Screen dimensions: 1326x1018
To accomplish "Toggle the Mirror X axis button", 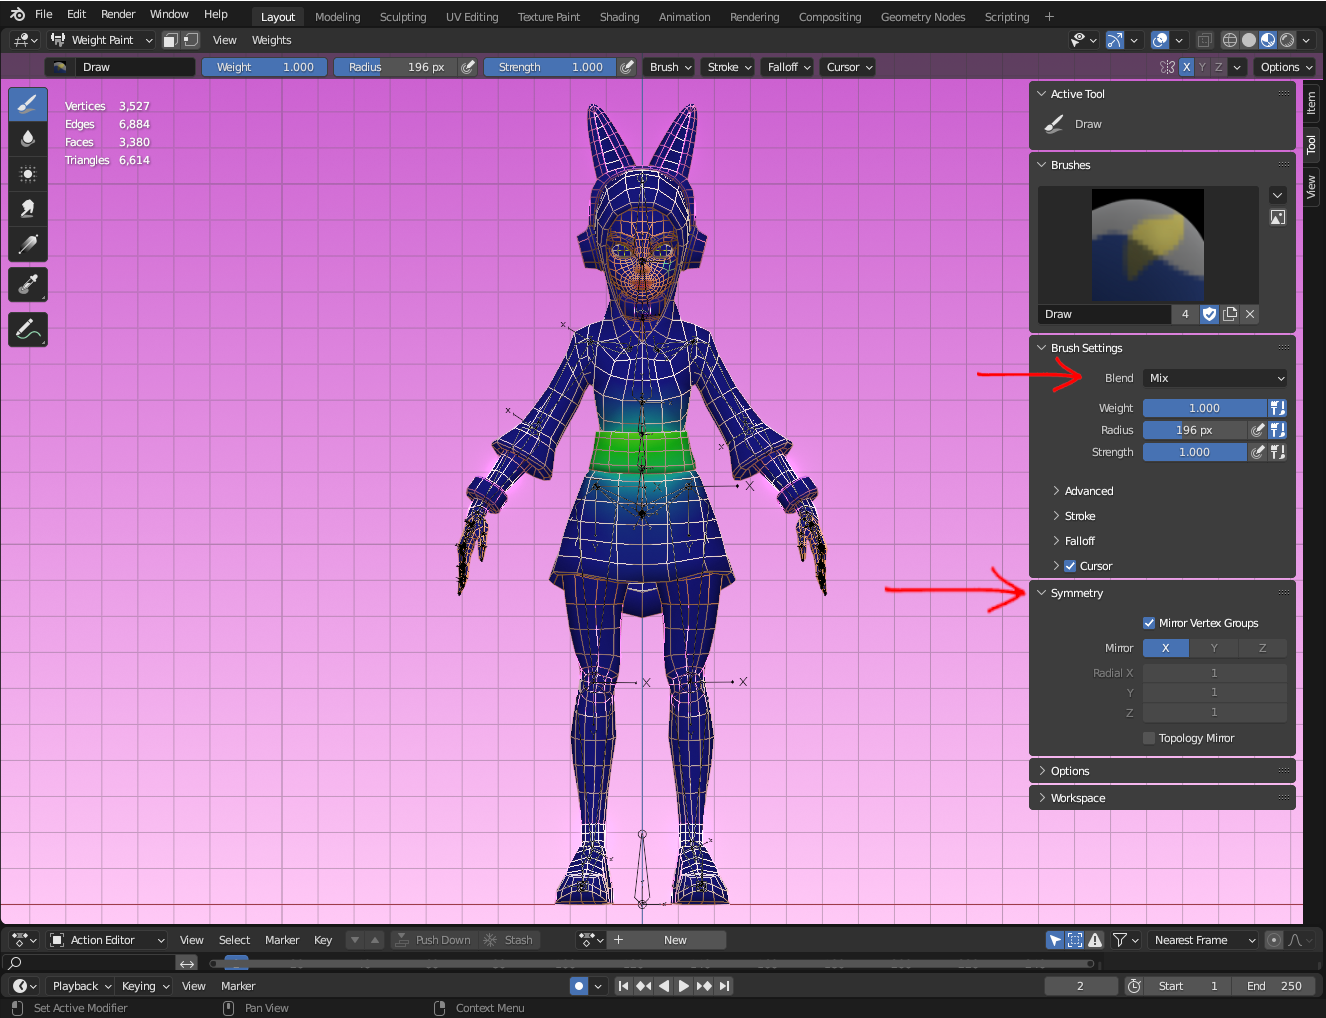I will pyautogui.click(x=1165, y=648).
